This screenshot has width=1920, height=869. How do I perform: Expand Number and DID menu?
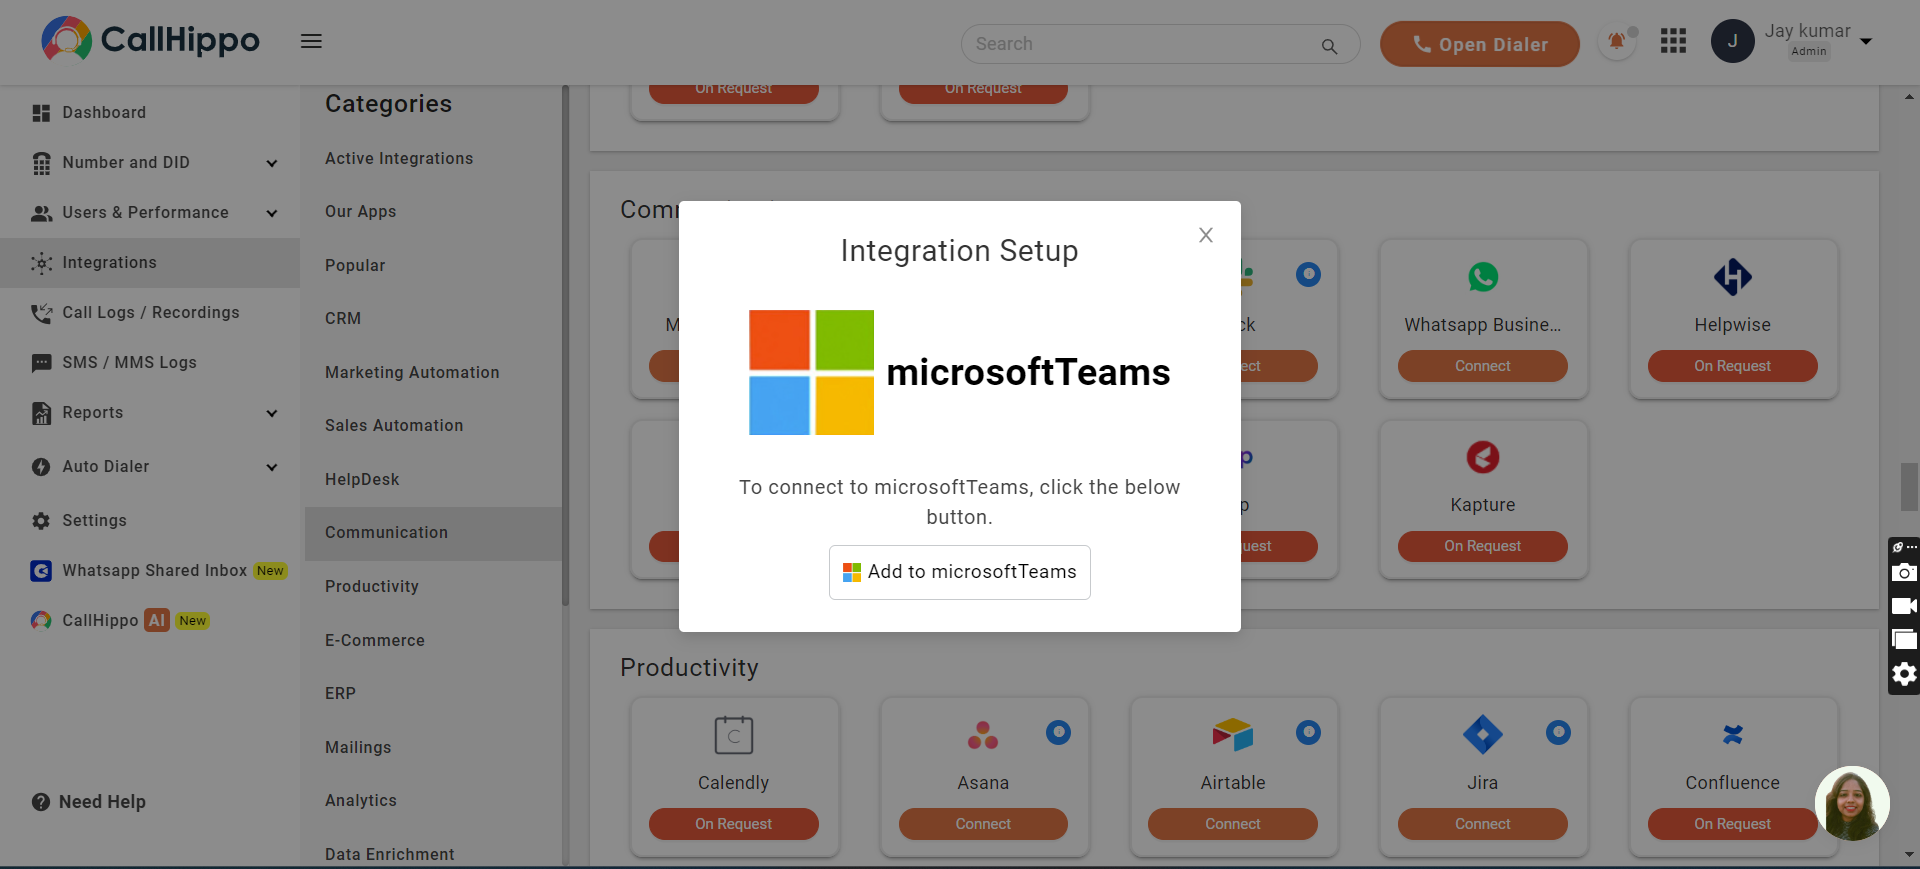tap(272, 163)
